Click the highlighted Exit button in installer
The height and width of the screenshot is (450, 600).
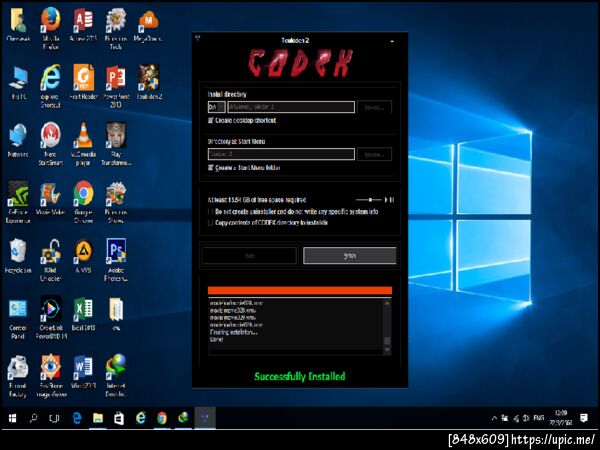click(x=350, y=256)
